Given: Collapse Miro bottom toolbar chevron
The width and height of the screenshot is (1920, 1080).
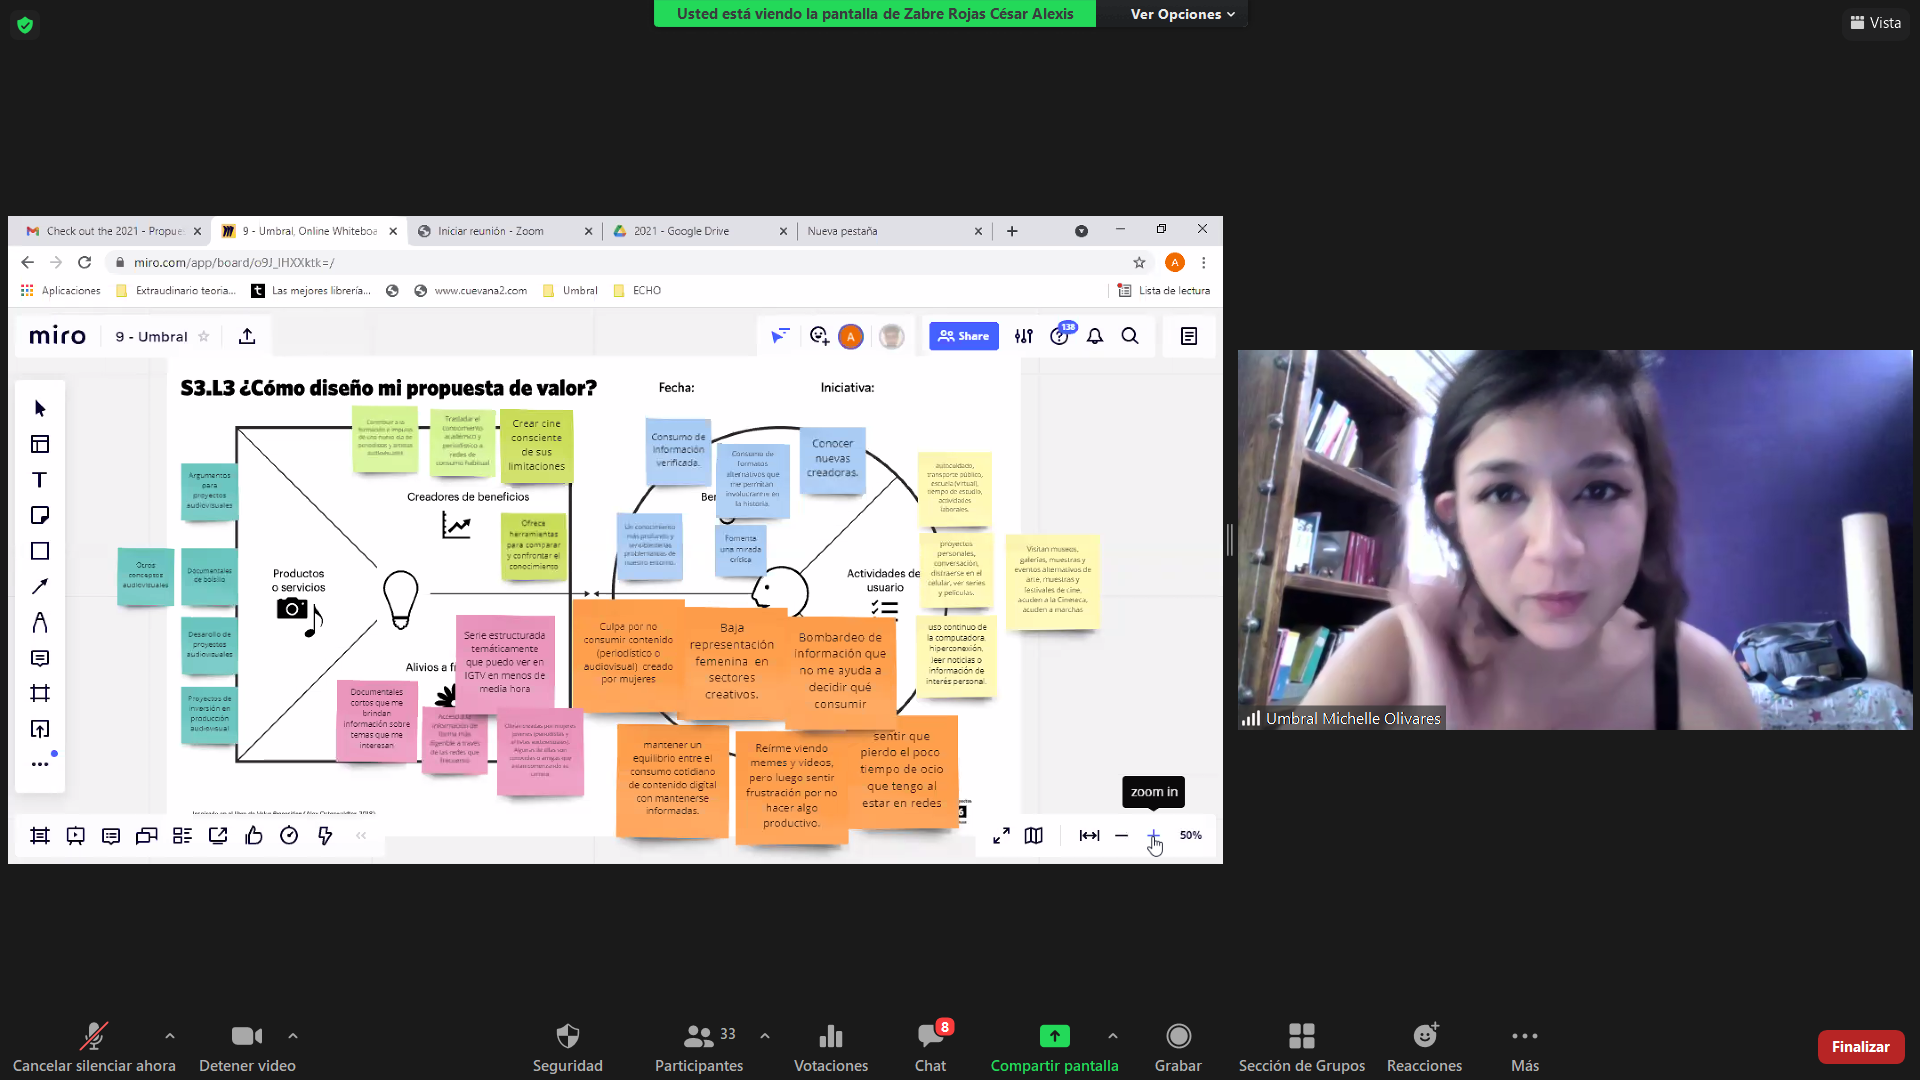Looking at the screenshot, I should (361, 836).
